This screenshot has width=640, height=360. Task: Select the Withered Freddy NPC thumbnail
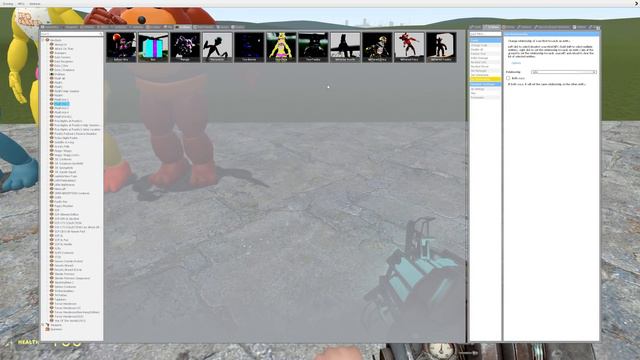click(441, 47)
